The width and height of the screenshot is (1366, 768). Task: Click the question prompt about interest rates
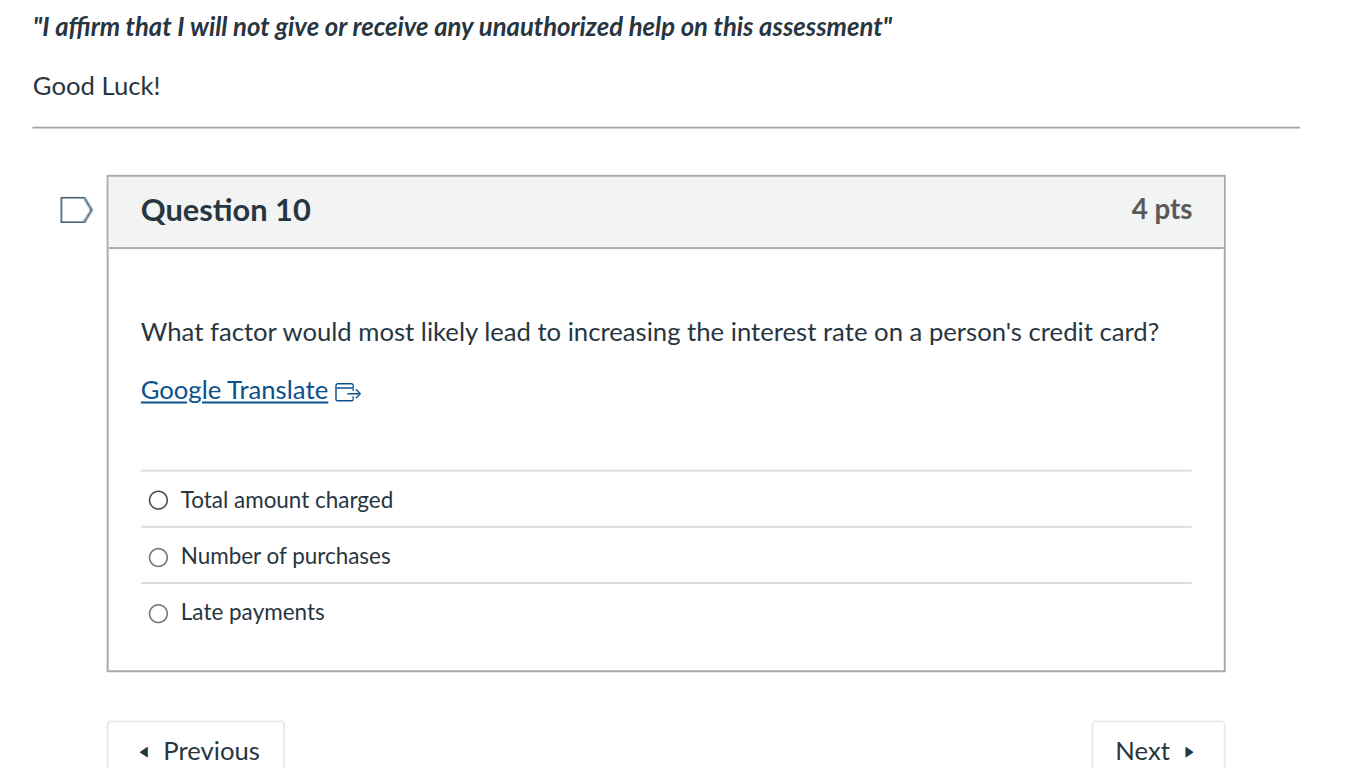click(x=649, y=332)
